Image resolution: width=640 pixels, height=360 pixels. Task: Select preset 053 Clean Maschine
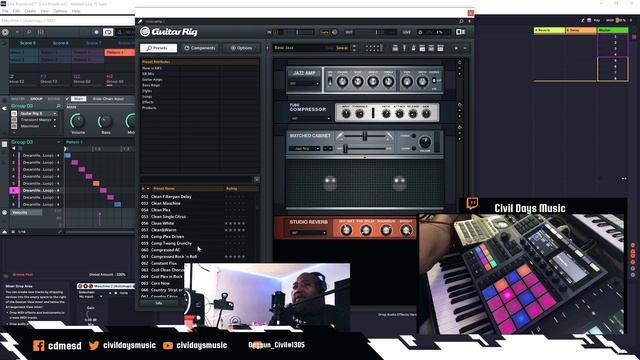click(199, 203)
